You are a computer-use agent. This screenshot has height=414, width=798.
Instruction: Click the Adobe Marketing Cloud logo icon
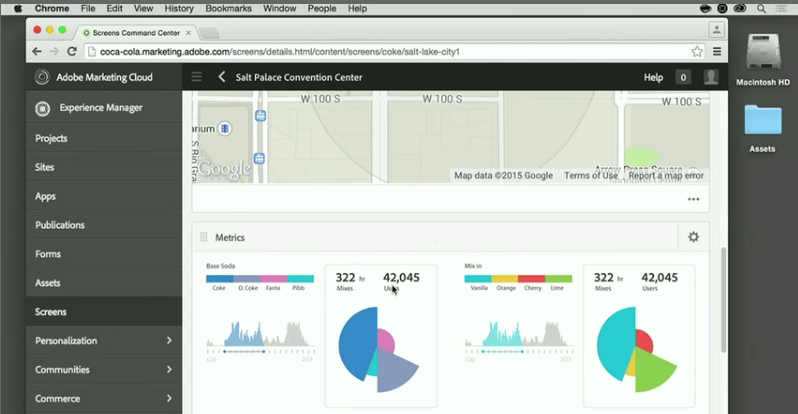42,77
